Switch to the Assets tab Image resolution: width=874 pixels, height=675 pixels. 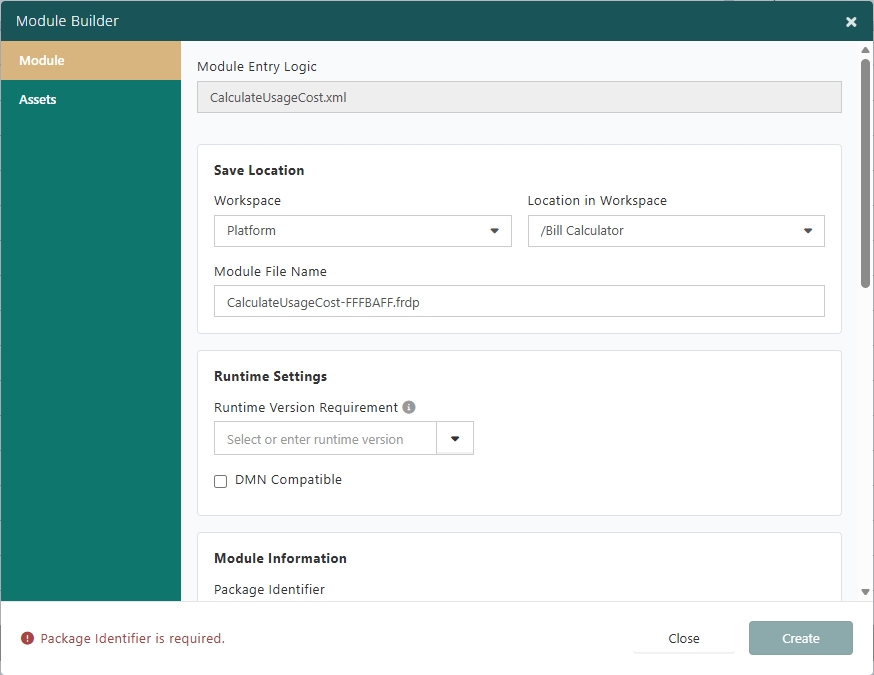point(91,99)
